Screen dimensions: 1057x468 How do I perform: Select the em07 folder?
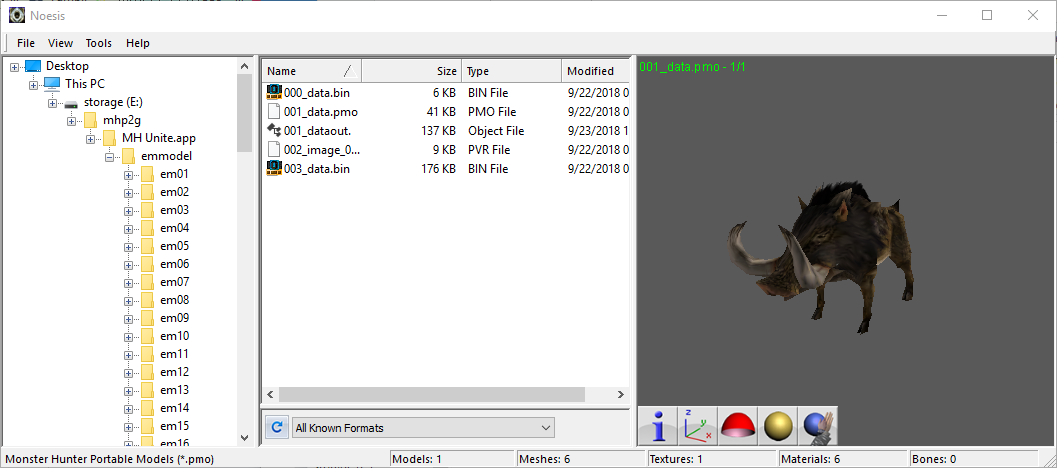click(175, 282)
